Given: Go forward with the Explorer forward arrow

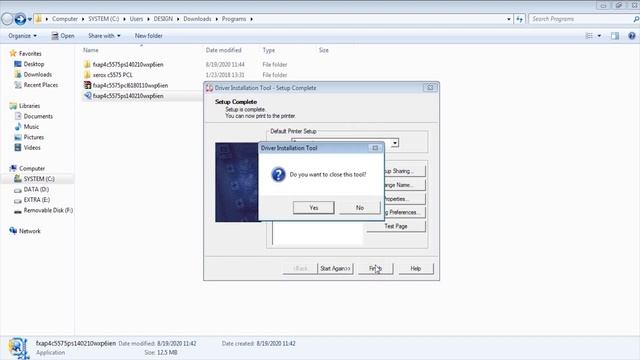Looking at the screenshot, I should (20, 19).
